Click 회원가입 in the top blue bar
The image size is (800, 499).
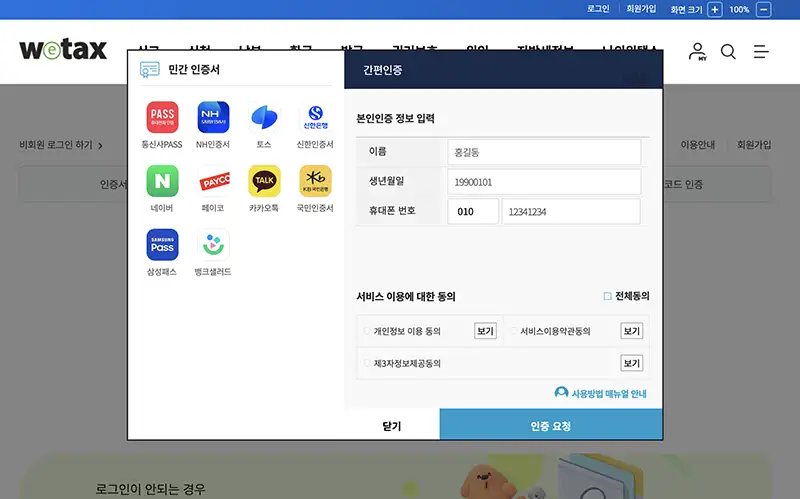coord(641,9)
